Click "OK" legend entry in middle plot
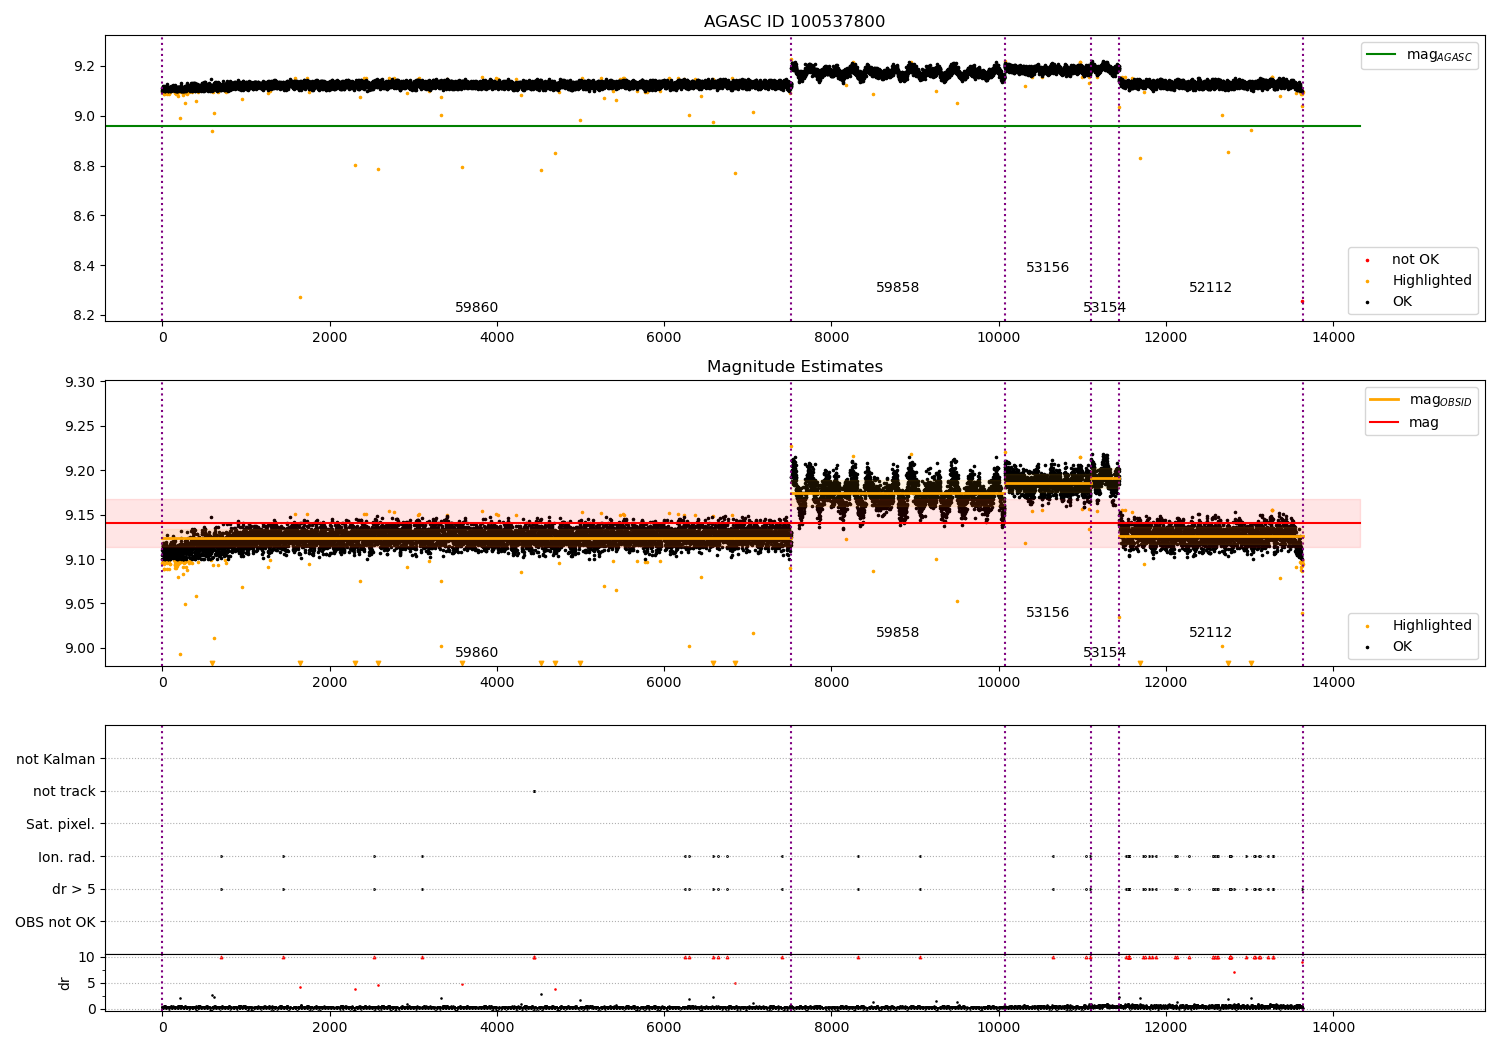1500x1050 pixels. point(1402,647)
